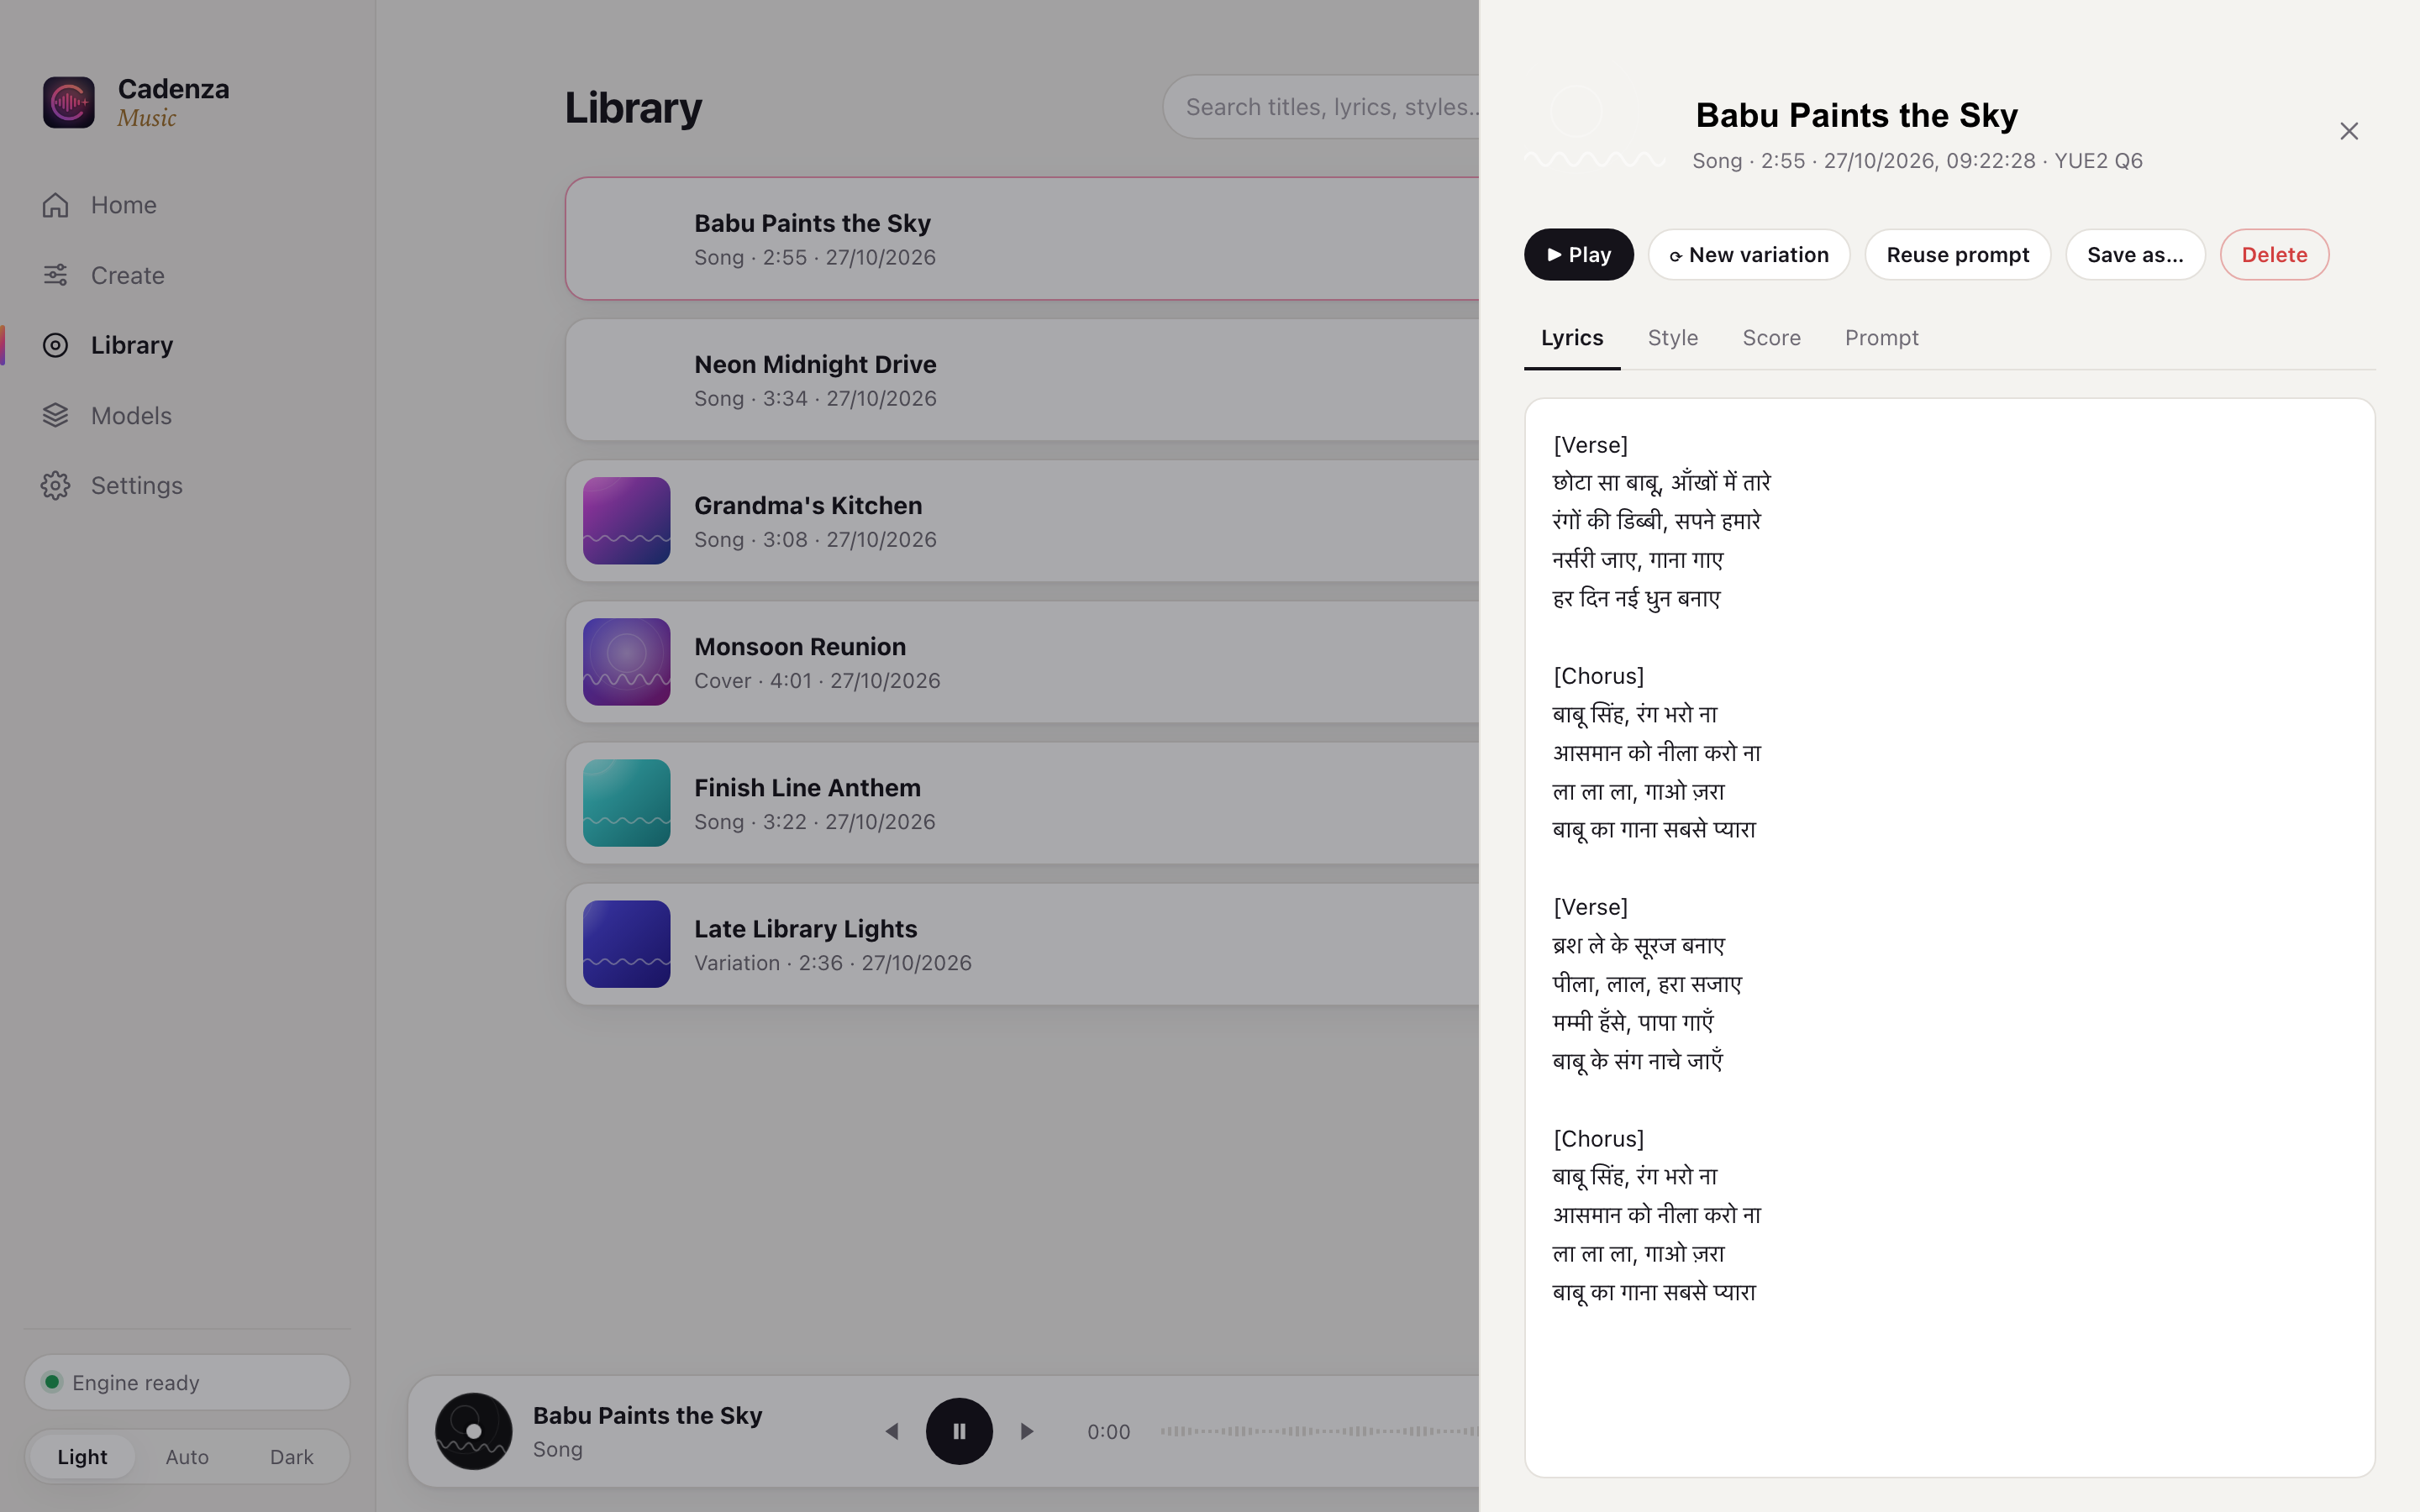
Task: Click Monsoon Reunion cover art thumbnail
Action: click(x=627, y=662)
